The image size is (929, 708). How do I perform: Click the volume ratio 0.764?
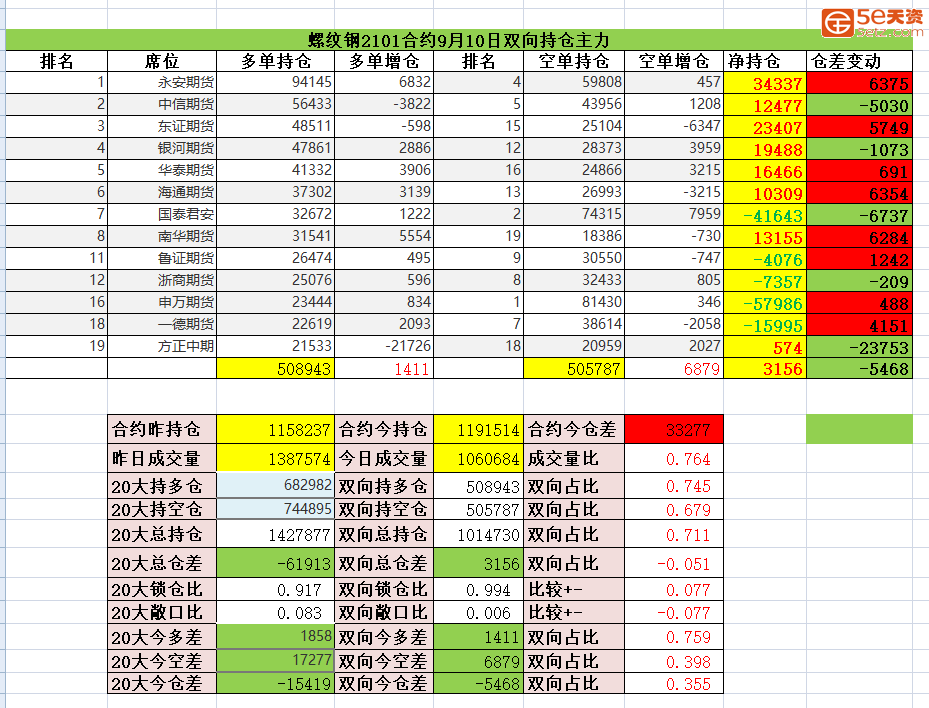[674, 458]
